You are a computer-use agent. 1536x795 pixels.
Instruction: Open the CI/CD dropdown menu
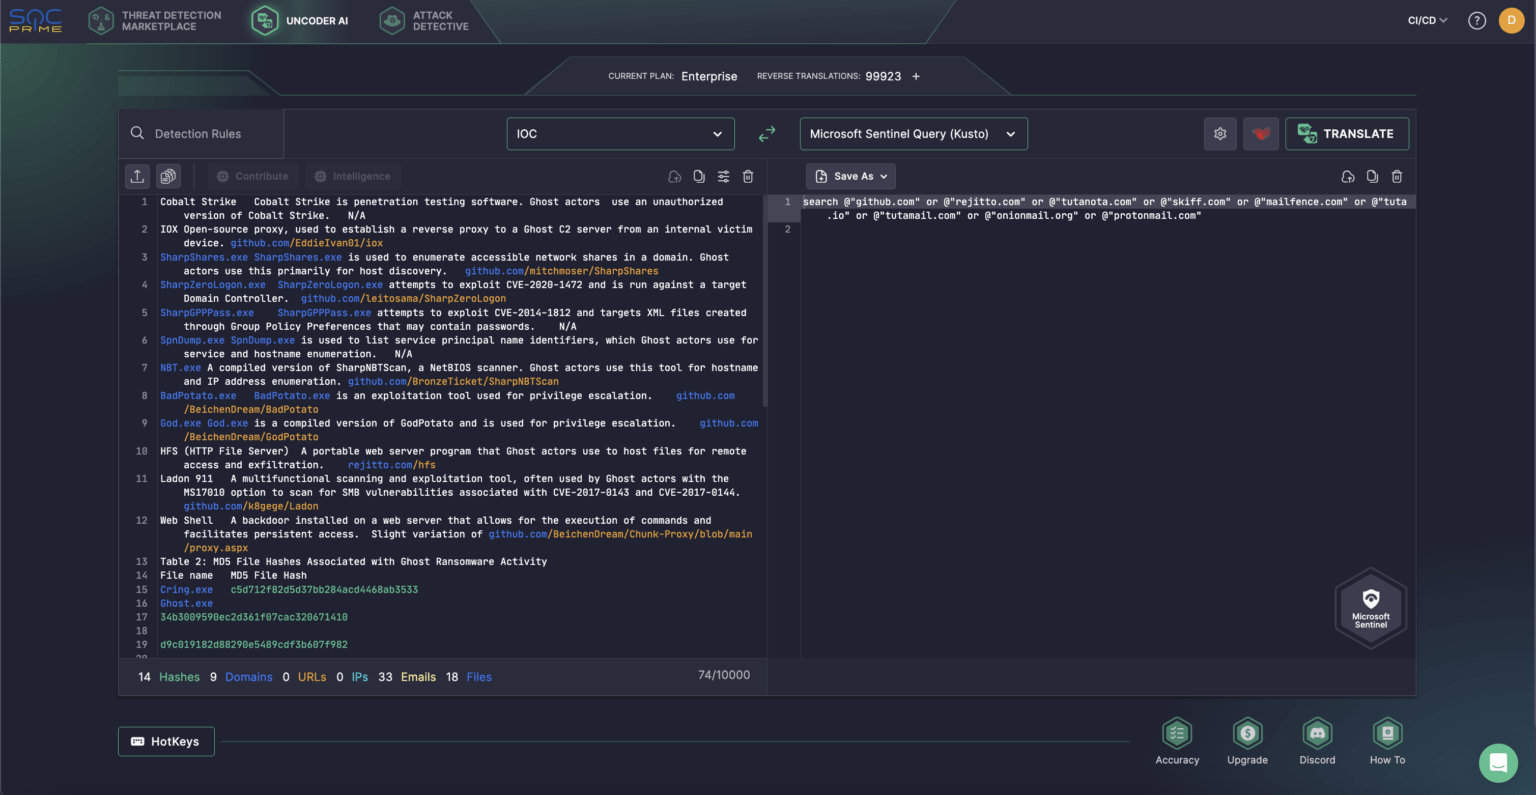click(x=1427, y=21)
